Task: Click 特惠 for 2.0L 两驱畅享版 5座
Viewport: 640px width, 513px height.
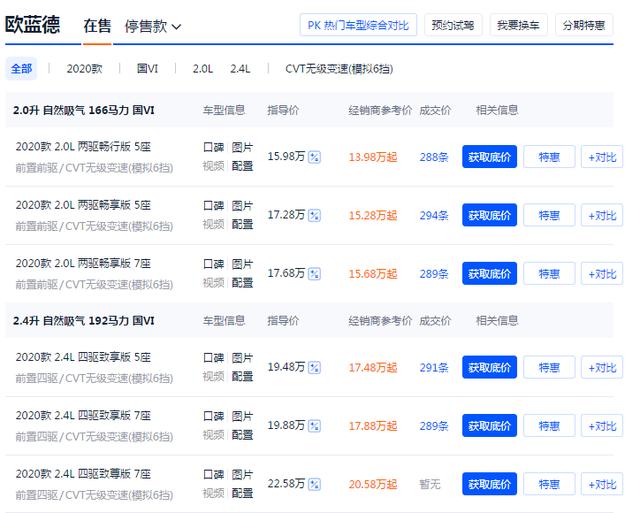Action: 549,215
